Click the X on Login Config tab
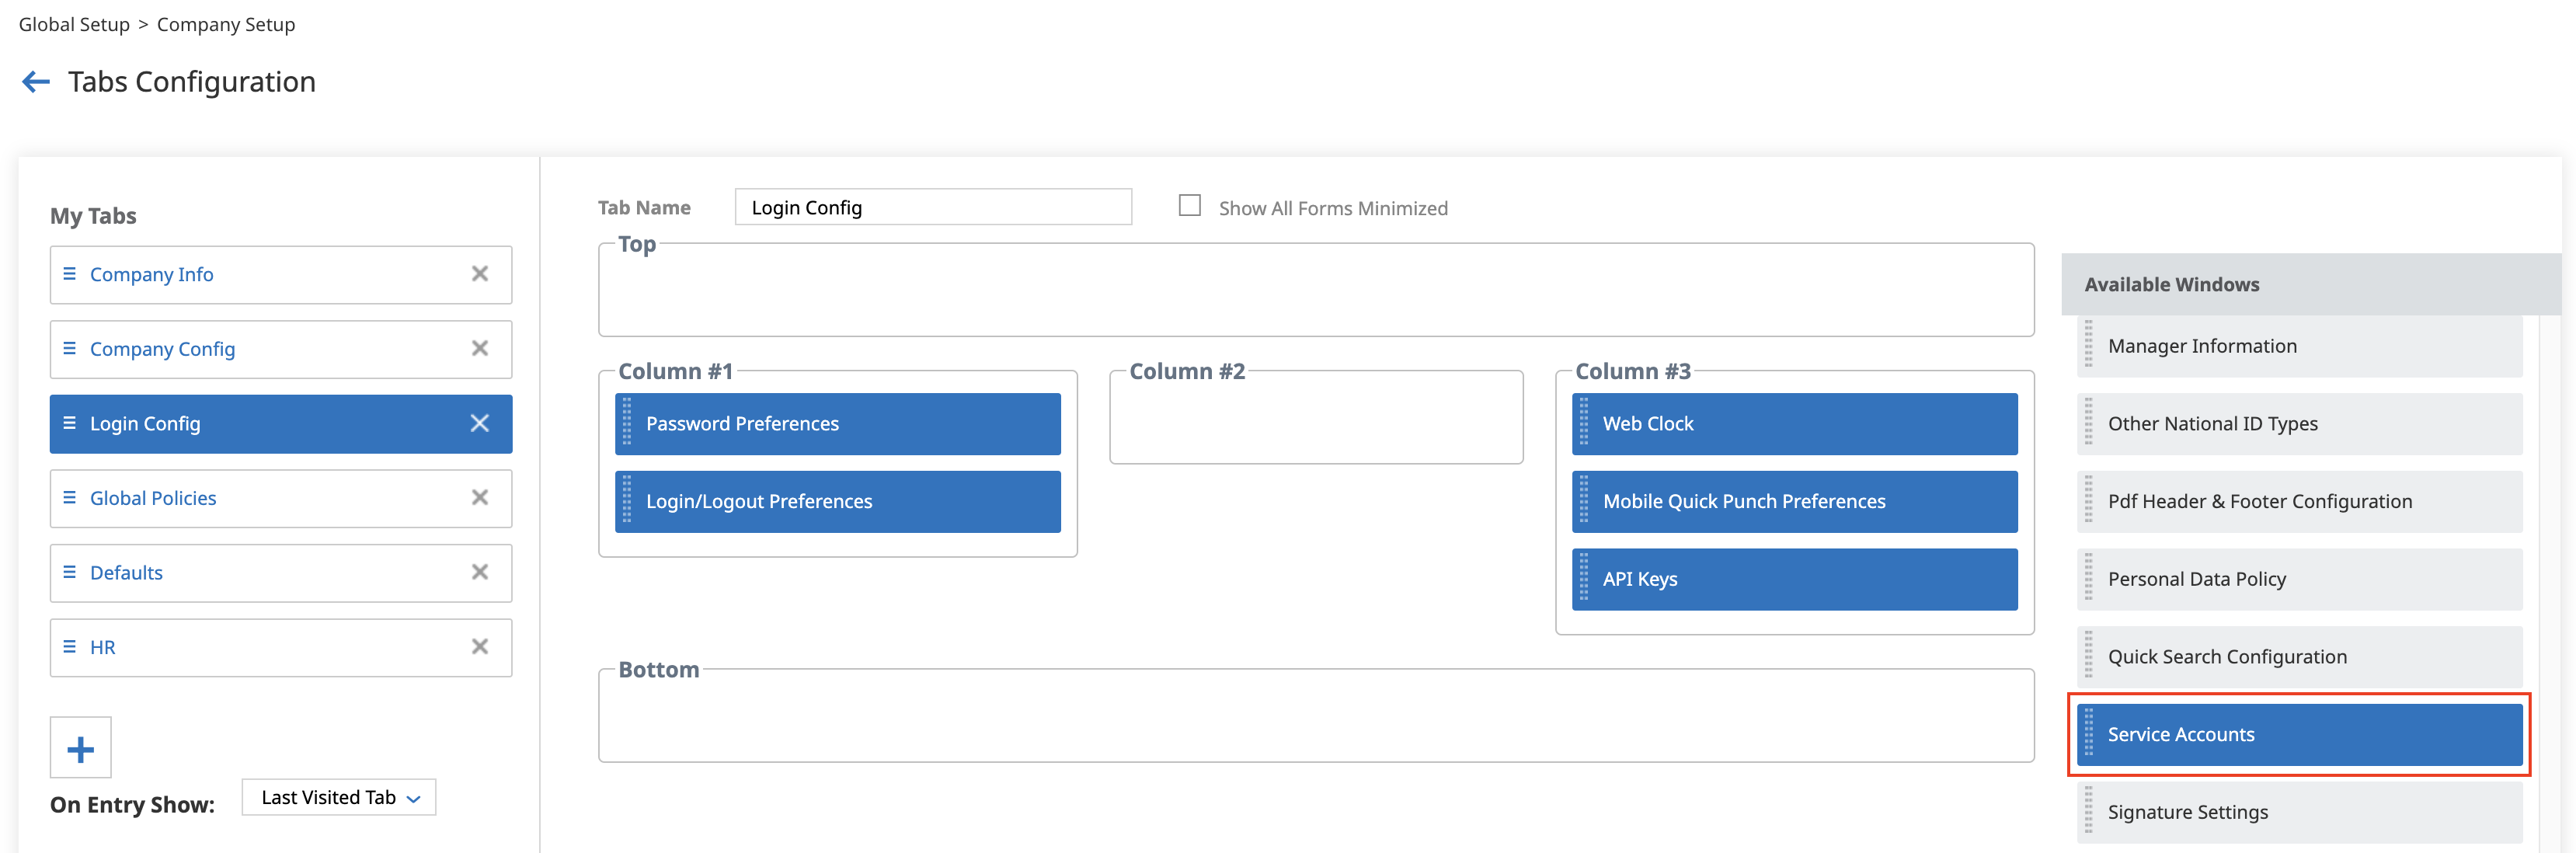The height and width of the screenshot is (853, 2576). click(x=480, y=424)
